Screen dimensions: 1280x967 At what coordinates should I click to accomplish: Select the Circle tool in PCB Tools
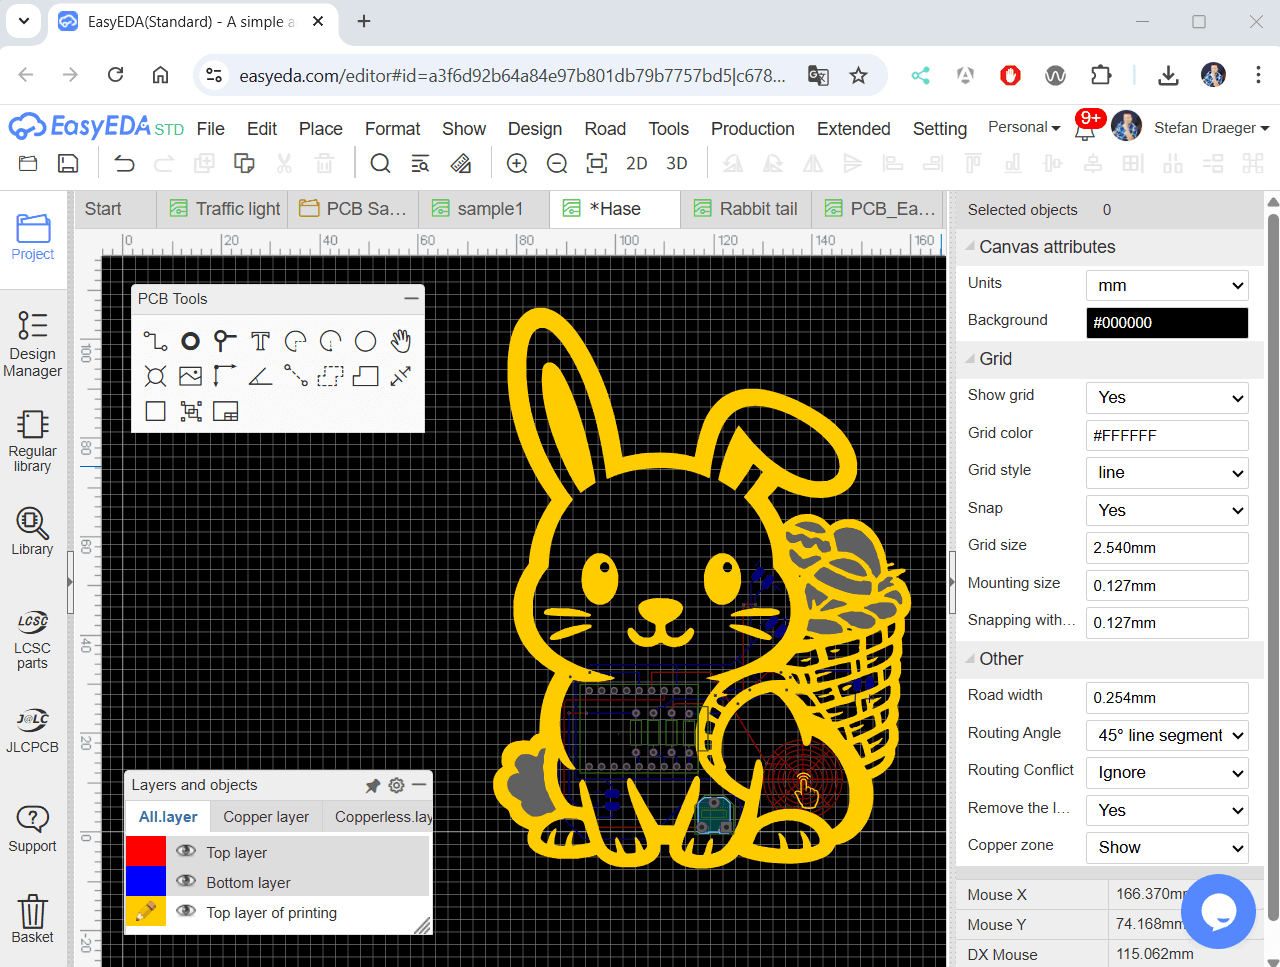coord(365,341)
